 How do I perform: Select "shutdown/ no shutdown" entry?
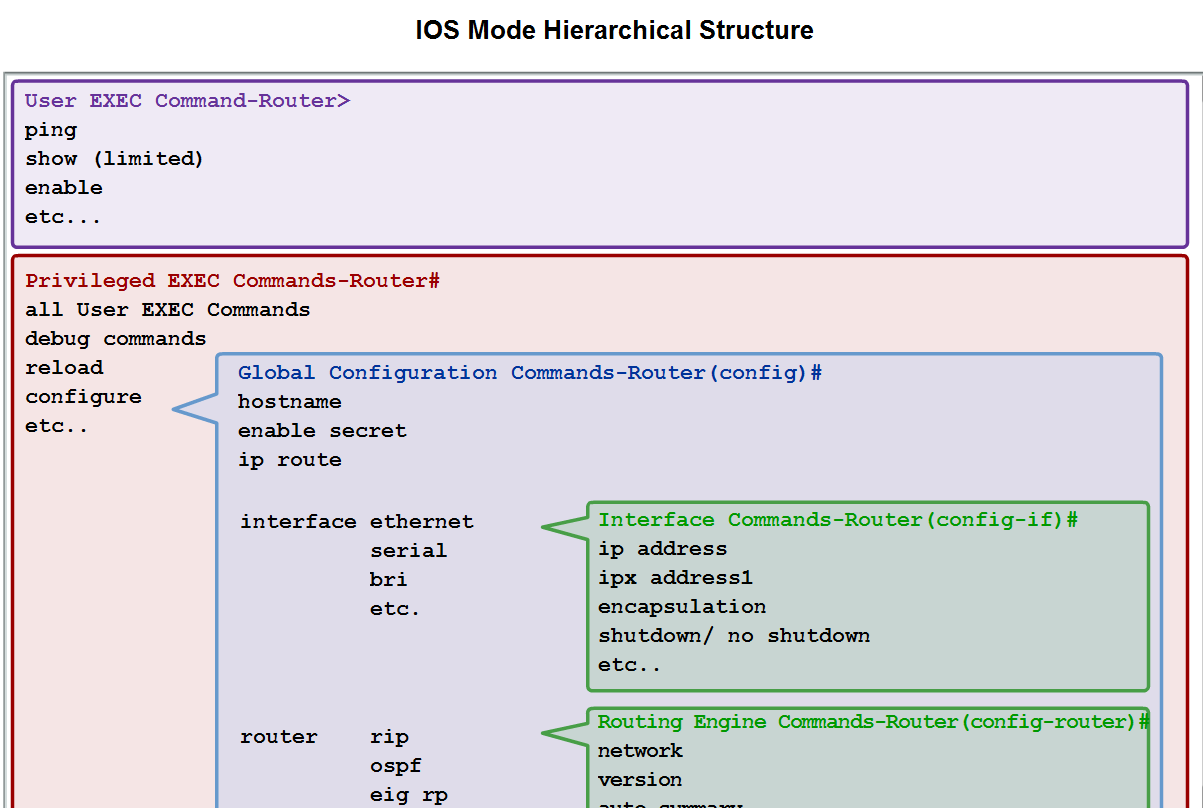pos(734,635)
